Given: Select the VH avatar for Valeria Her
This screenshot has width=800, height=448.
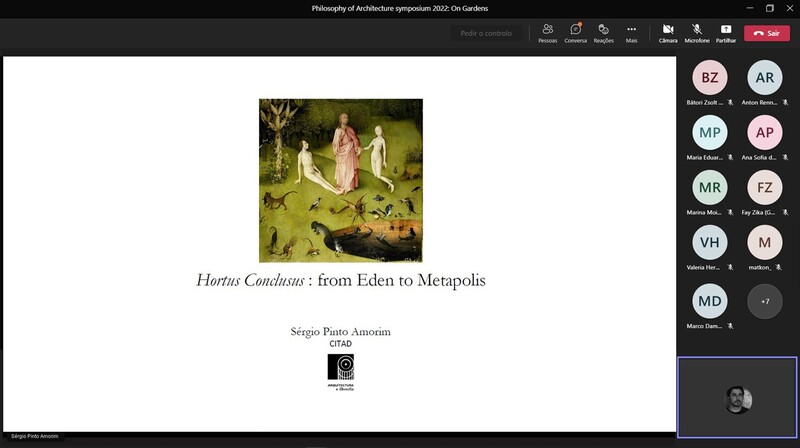Looking at the screenshot, I should click(x=710, y=242).
